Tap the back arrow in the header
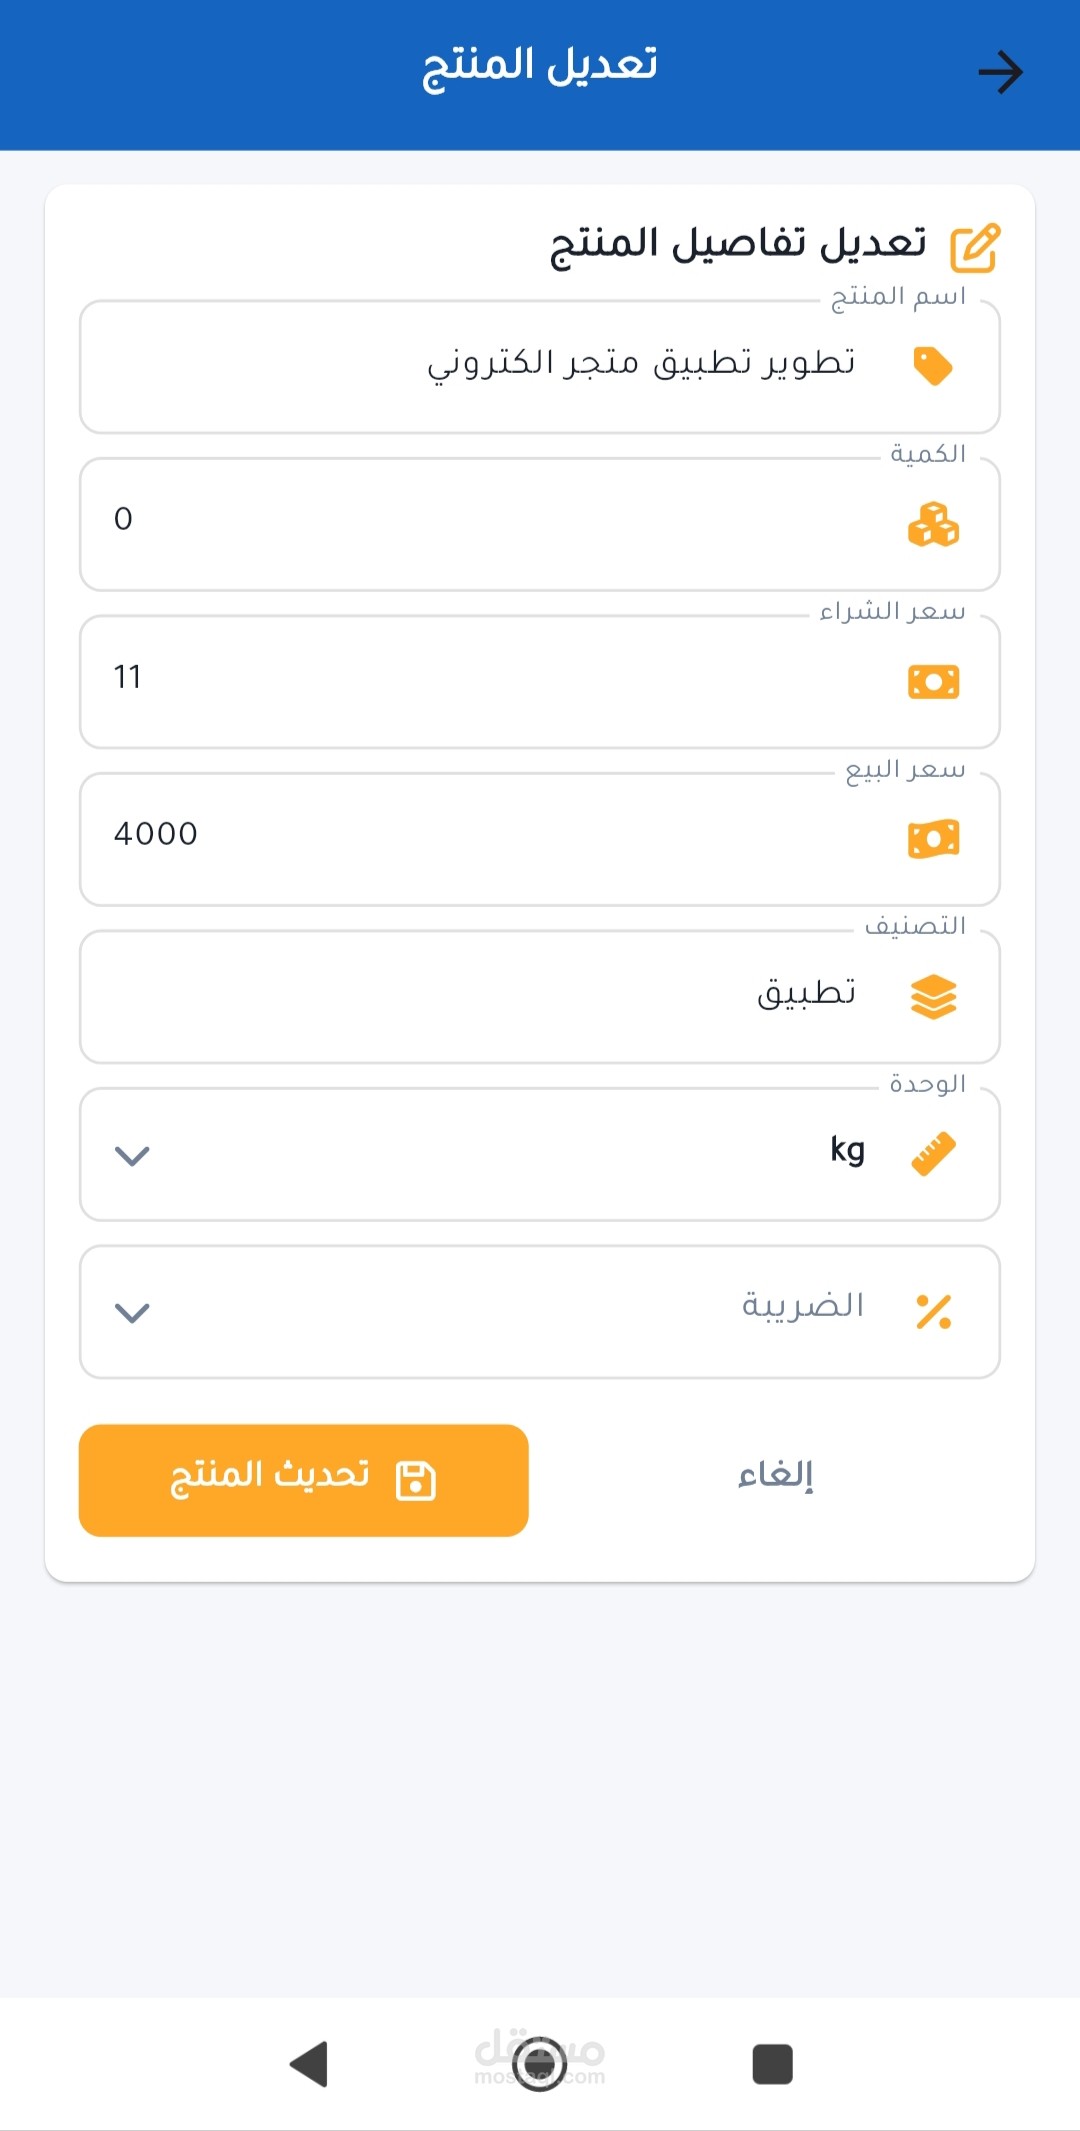Image resolution: width=1080 pixels, height=2131 pixels. [x=1000, y=73]
